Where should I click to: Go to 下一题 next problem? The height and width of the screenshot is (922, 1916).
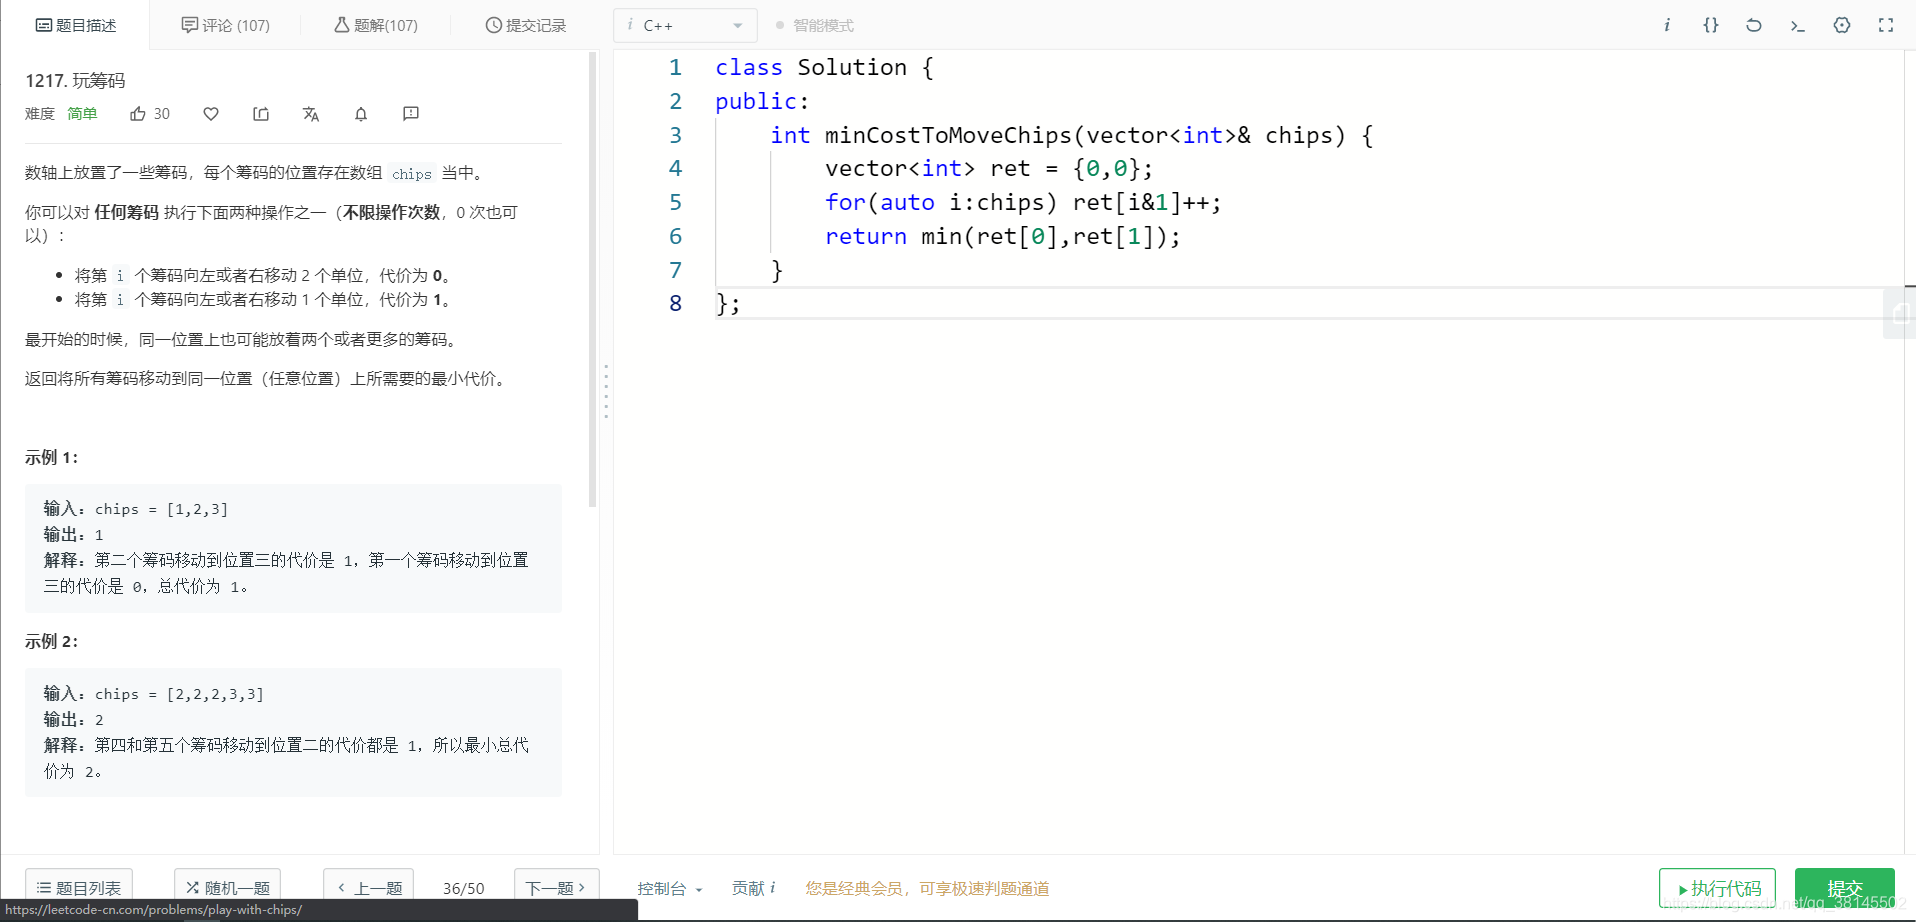pyautogui.click(x=556, y=887)
